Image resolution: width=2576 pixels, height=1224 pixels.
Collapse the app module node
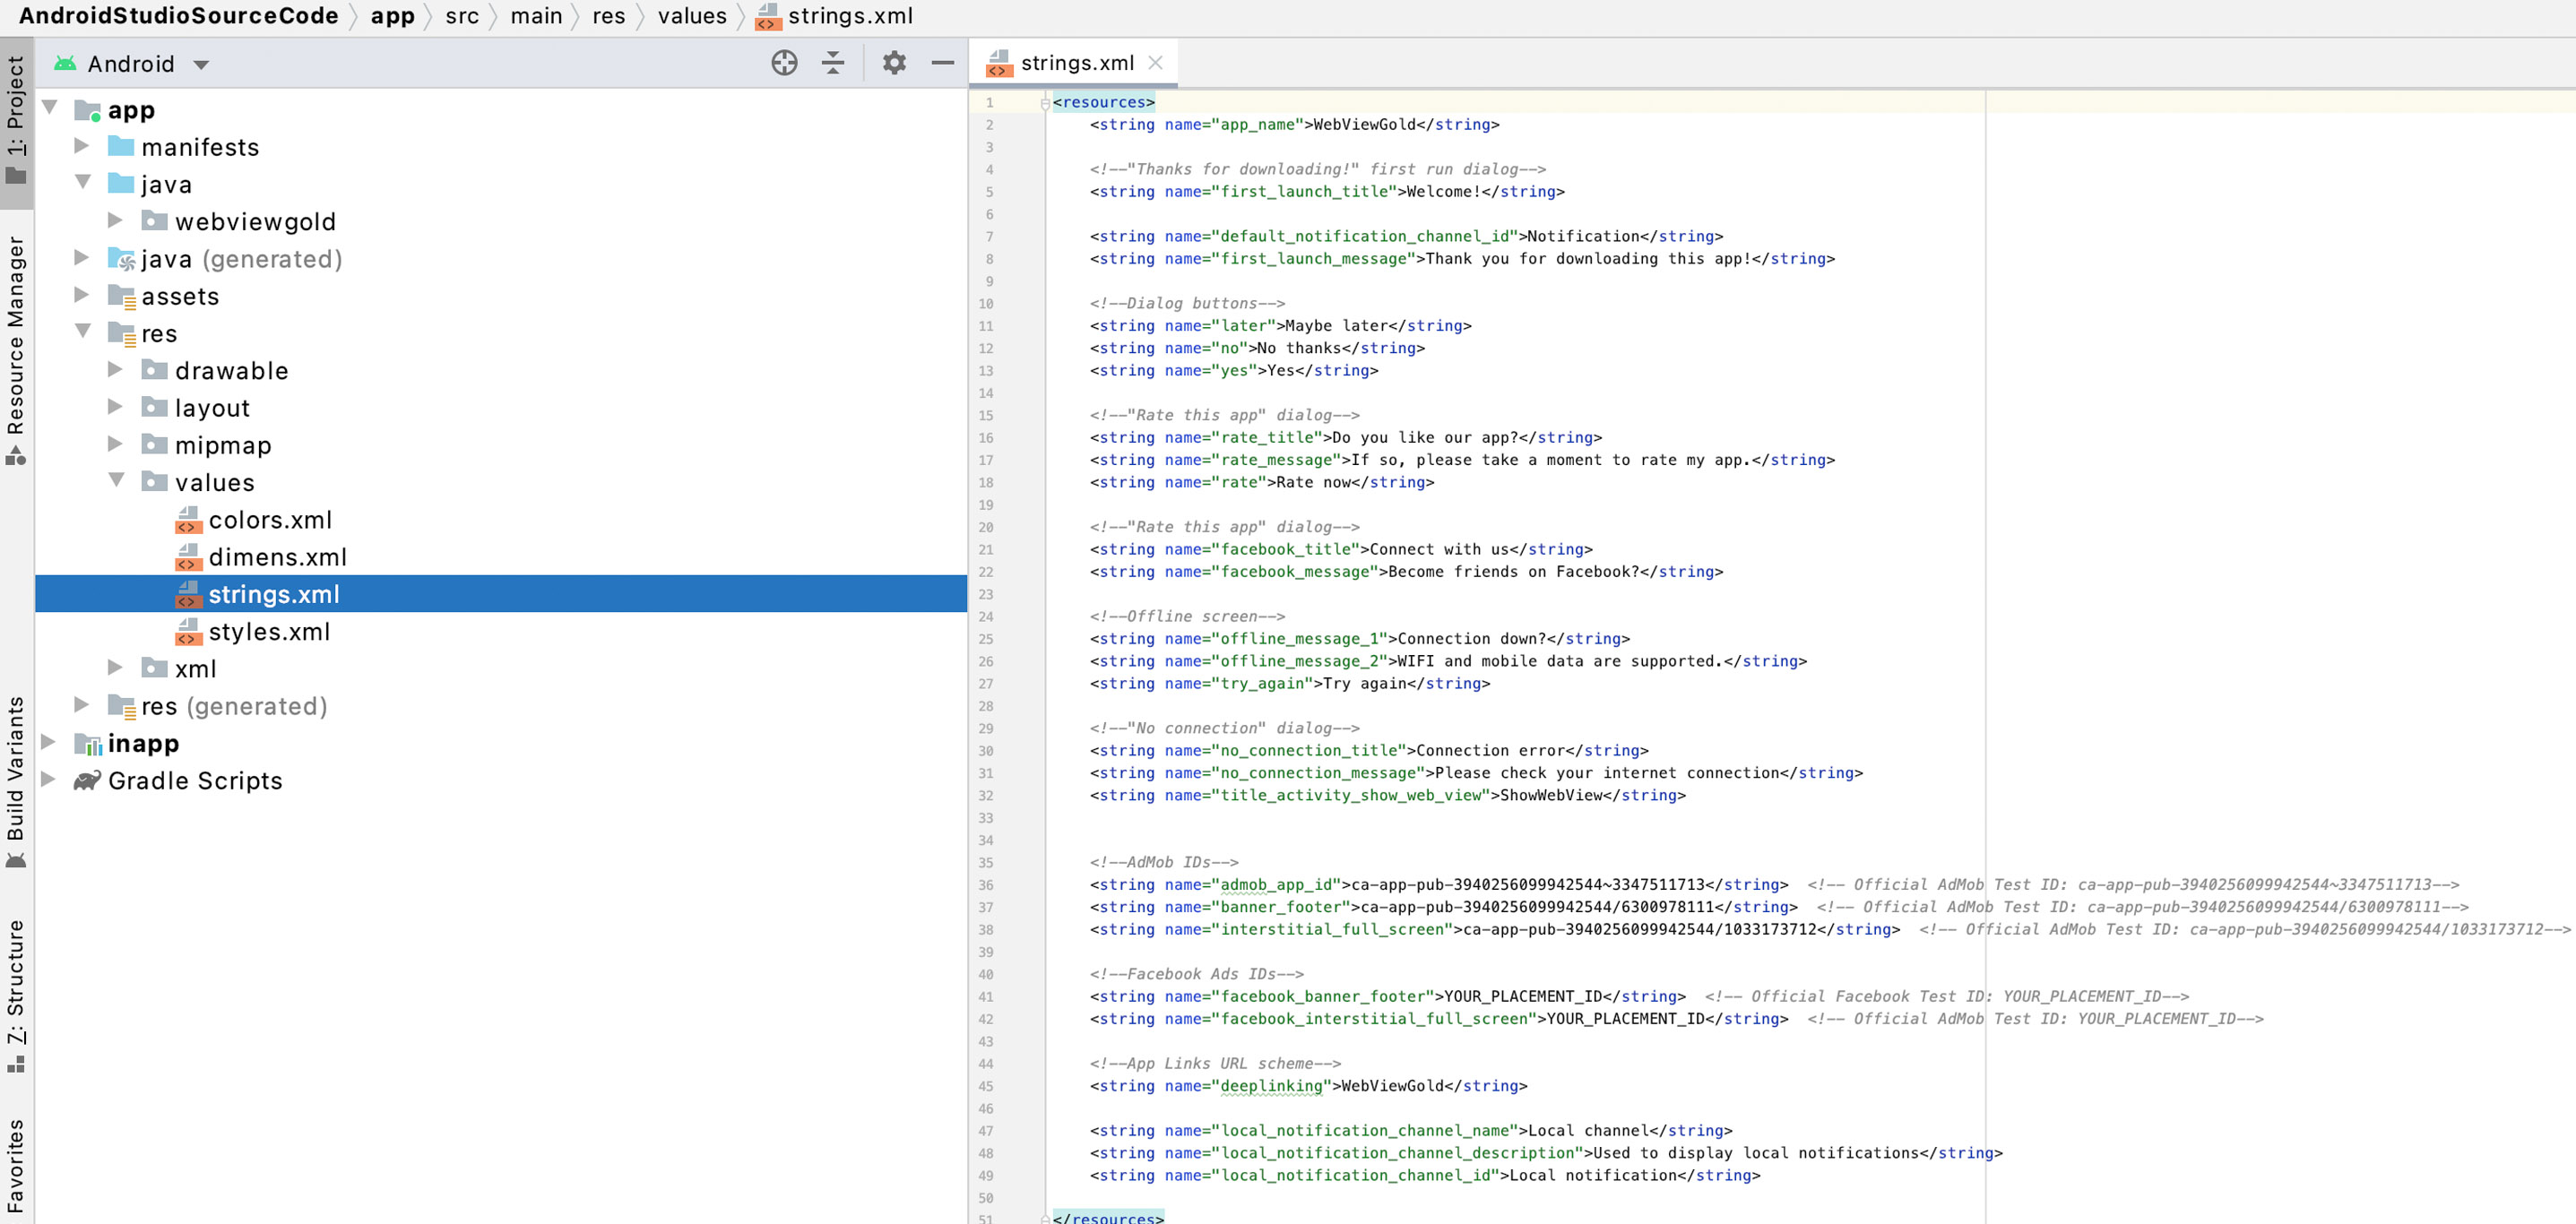click(x=50, y=108)
